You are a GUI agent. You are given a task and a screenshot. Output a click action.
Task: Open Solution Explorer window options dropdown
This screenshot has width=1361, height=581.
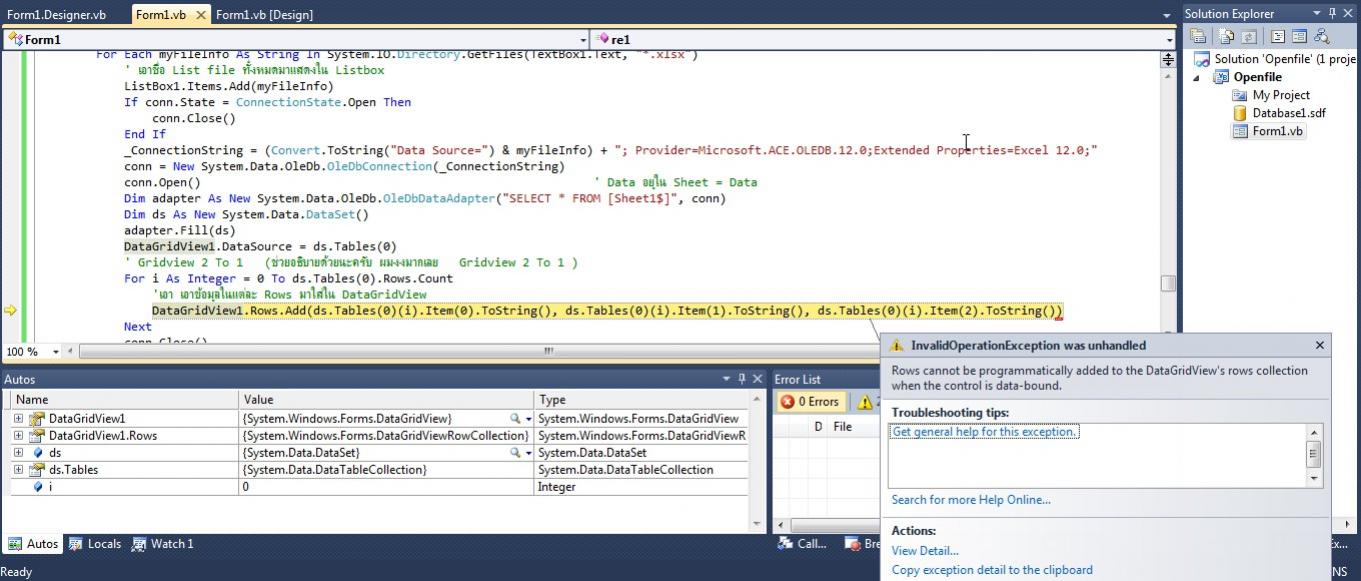pos(1317,13)
